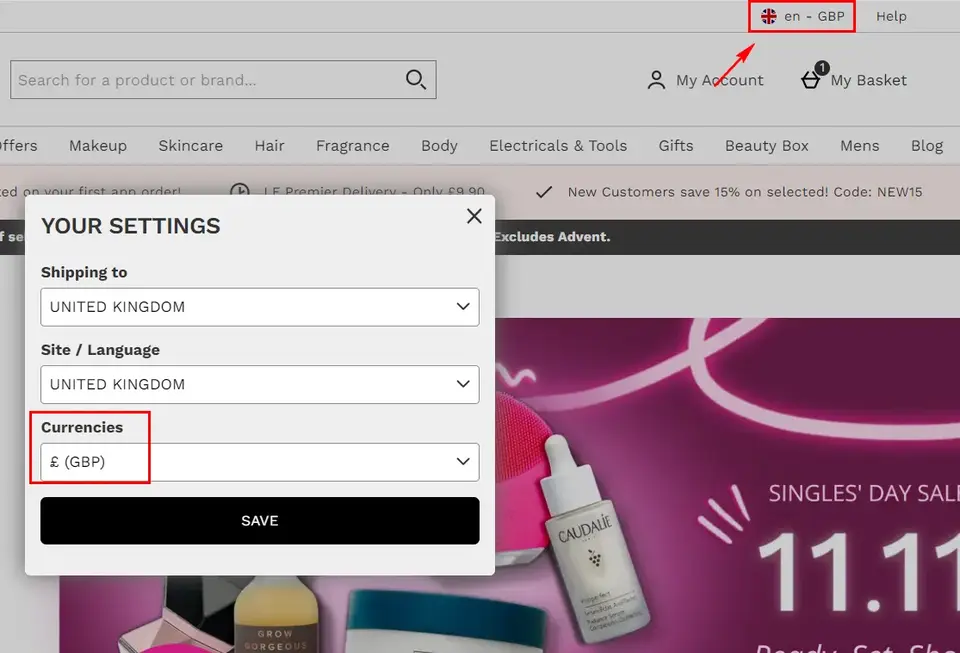960x653 pixels.
Task: Open the Shipping to dropdown
Action: point(260,307)
